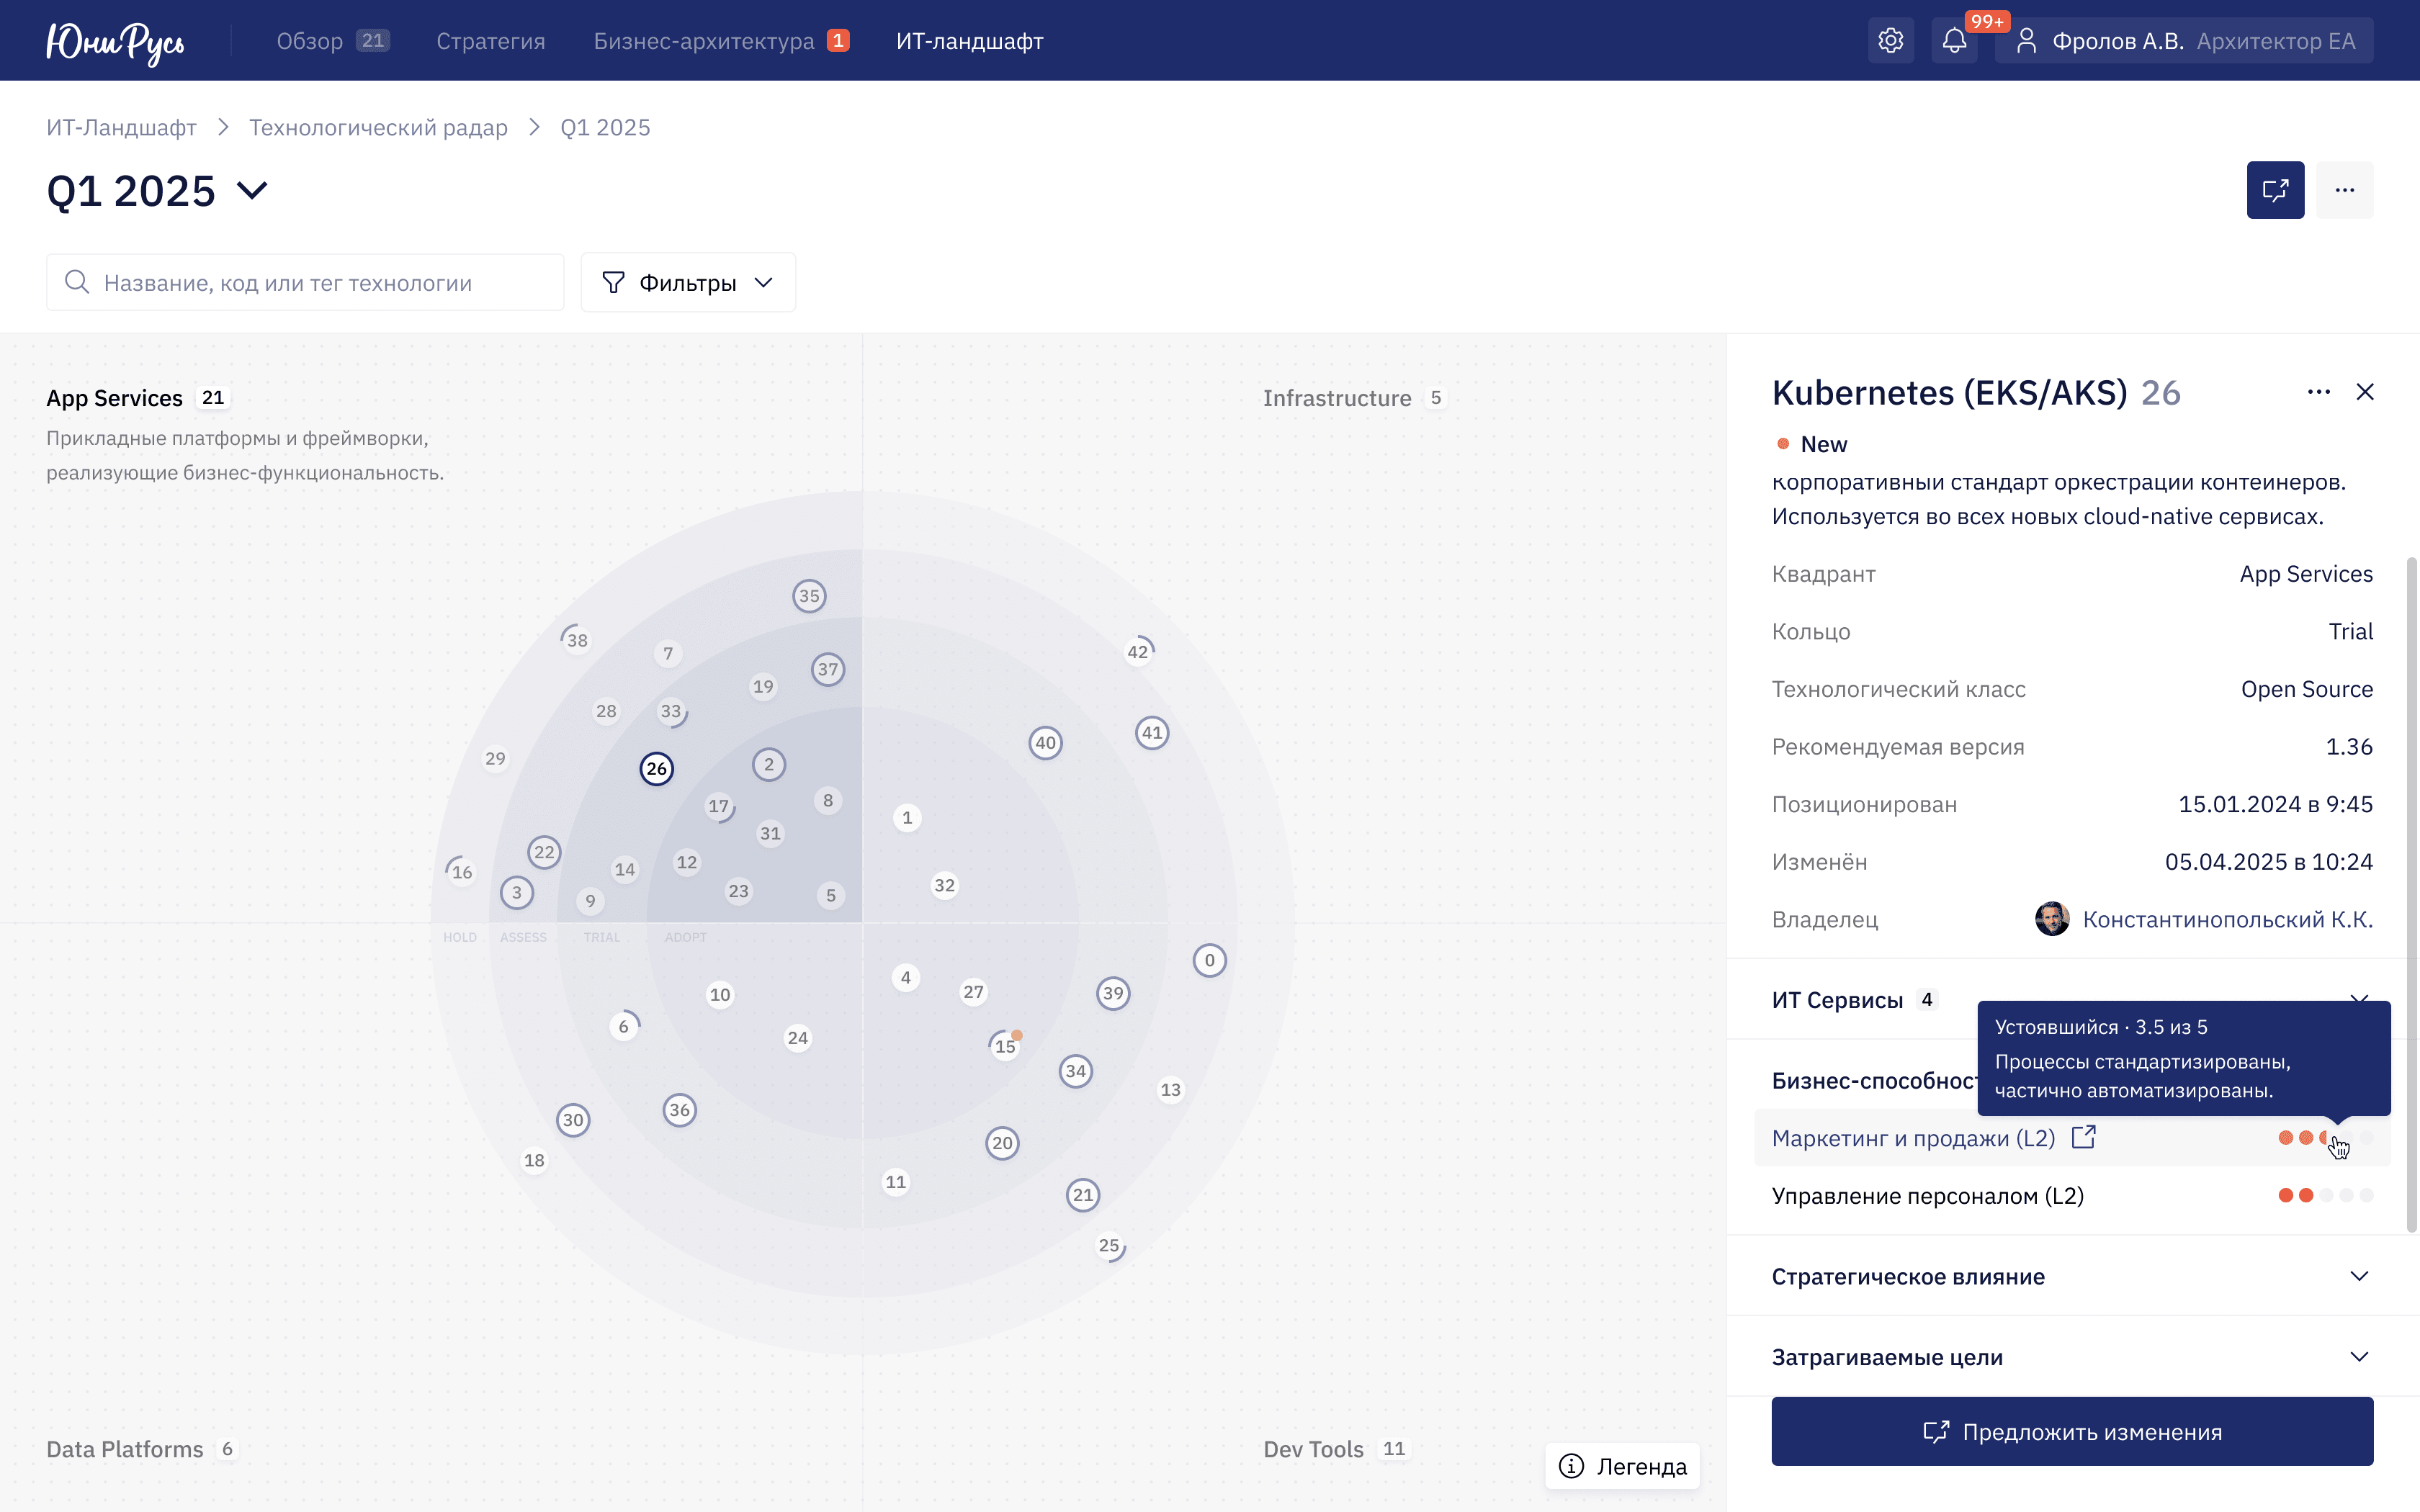Go to ИТ-Ландшафт breadcrumb
Image resolution: width=2420 pixels, height=1512 pixels.
[121, 128]
